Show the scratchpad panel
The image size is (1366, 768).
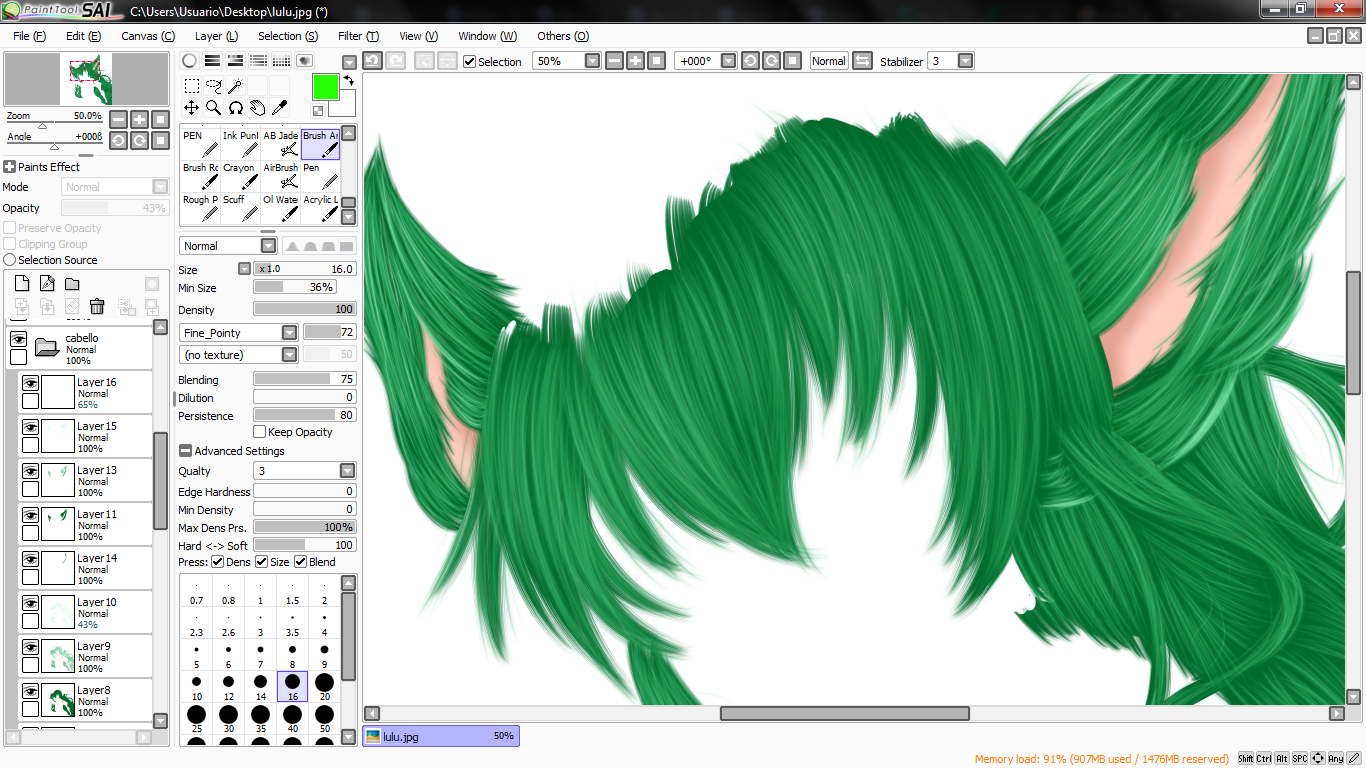point(305,61)
